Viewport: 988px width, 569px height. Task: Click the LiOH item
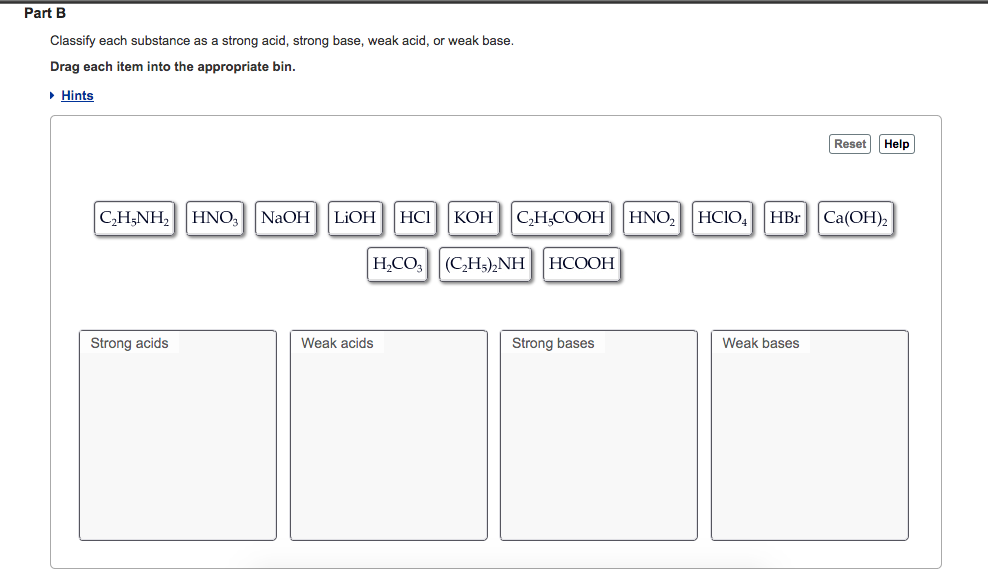click(x=355, y=217)
